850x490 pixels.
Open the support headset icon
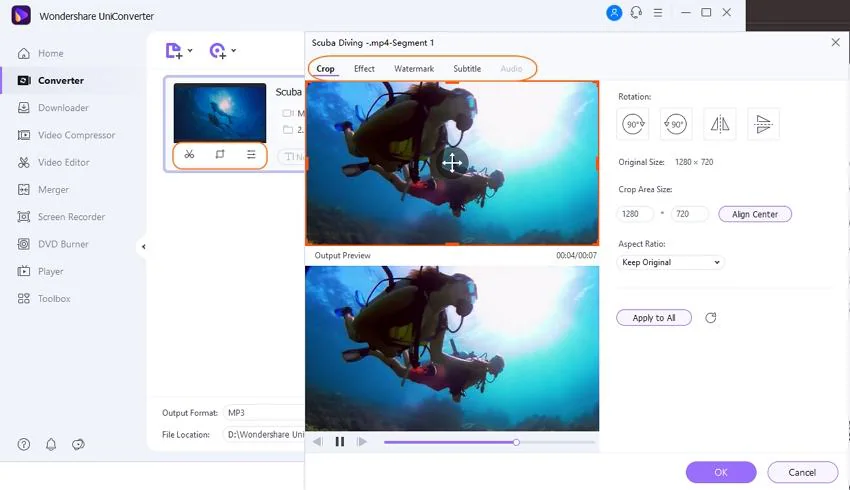click(636, 12)
